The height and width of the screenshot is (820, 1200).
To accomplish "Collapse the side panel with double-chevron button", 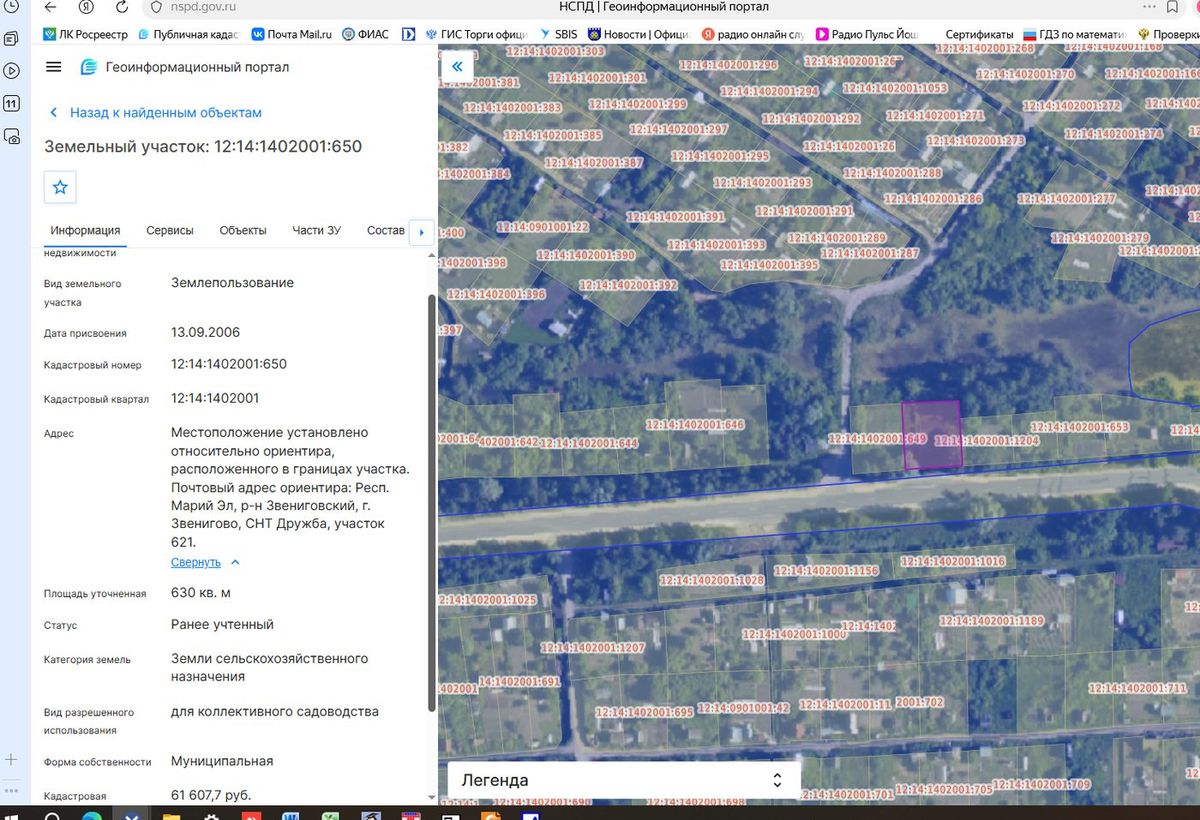I will (x=457, y=66).
